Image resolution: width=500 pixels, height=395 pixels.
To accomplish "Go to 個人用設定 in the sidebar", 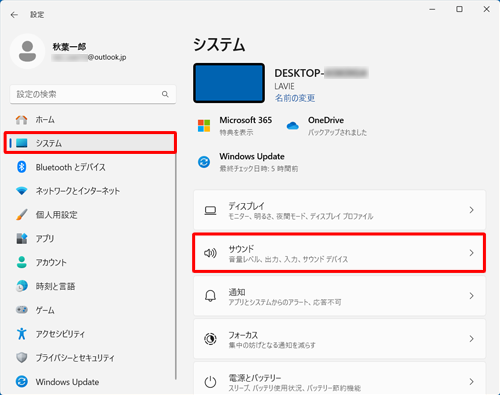I will click(90, 215).
